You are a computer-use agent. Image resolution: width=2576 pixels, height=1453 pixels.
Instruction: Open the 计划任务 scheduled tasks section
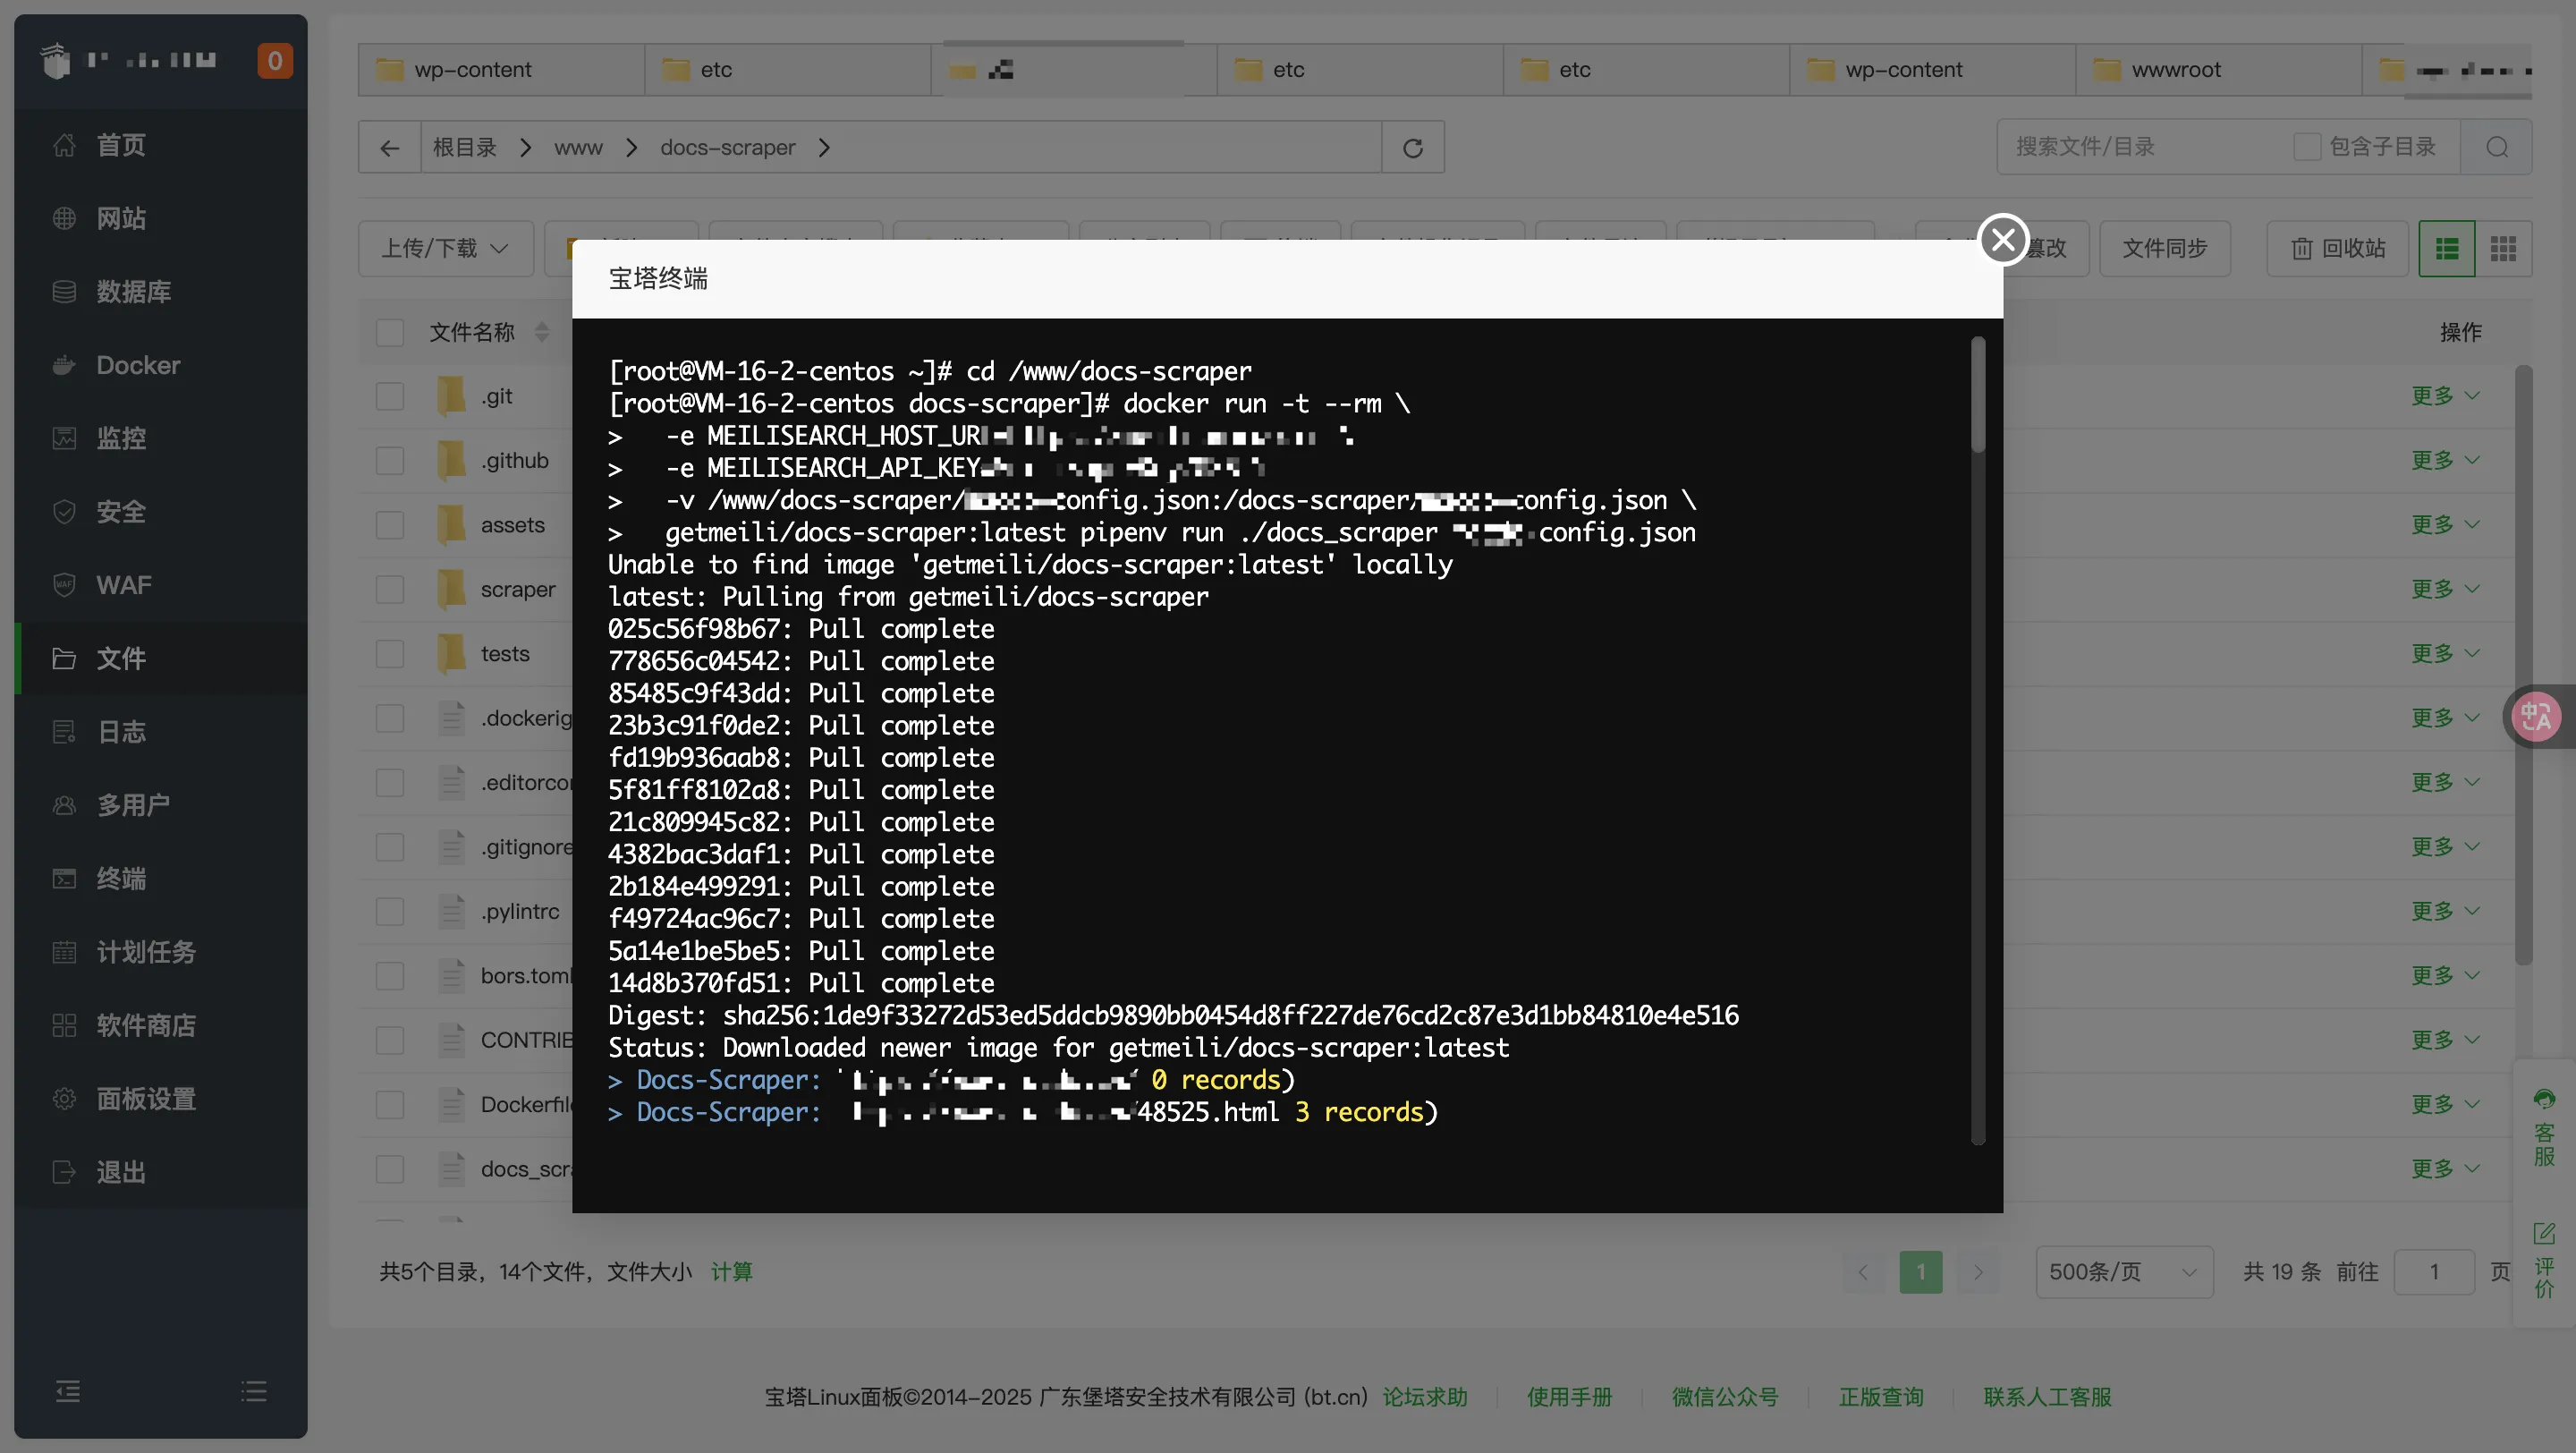160,952
